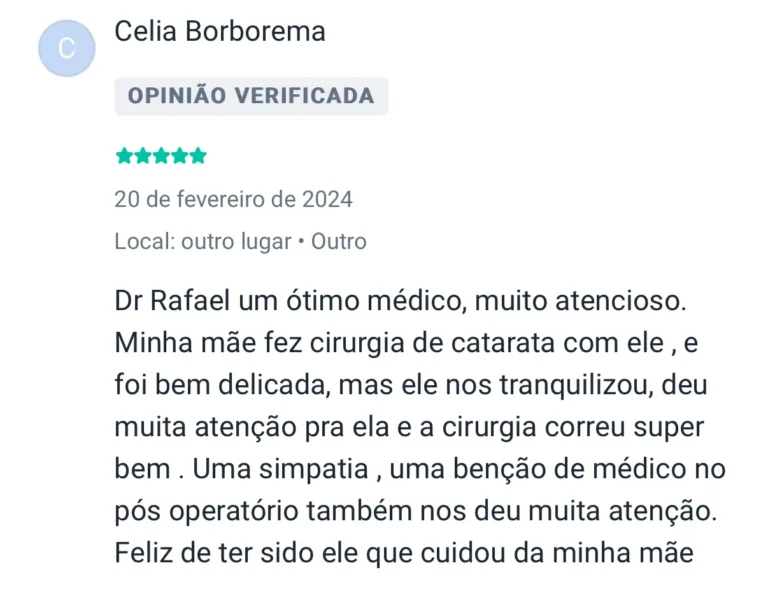Select the first green rating star
The width and height of the screenshot is (768, 591).
(125, 156)
